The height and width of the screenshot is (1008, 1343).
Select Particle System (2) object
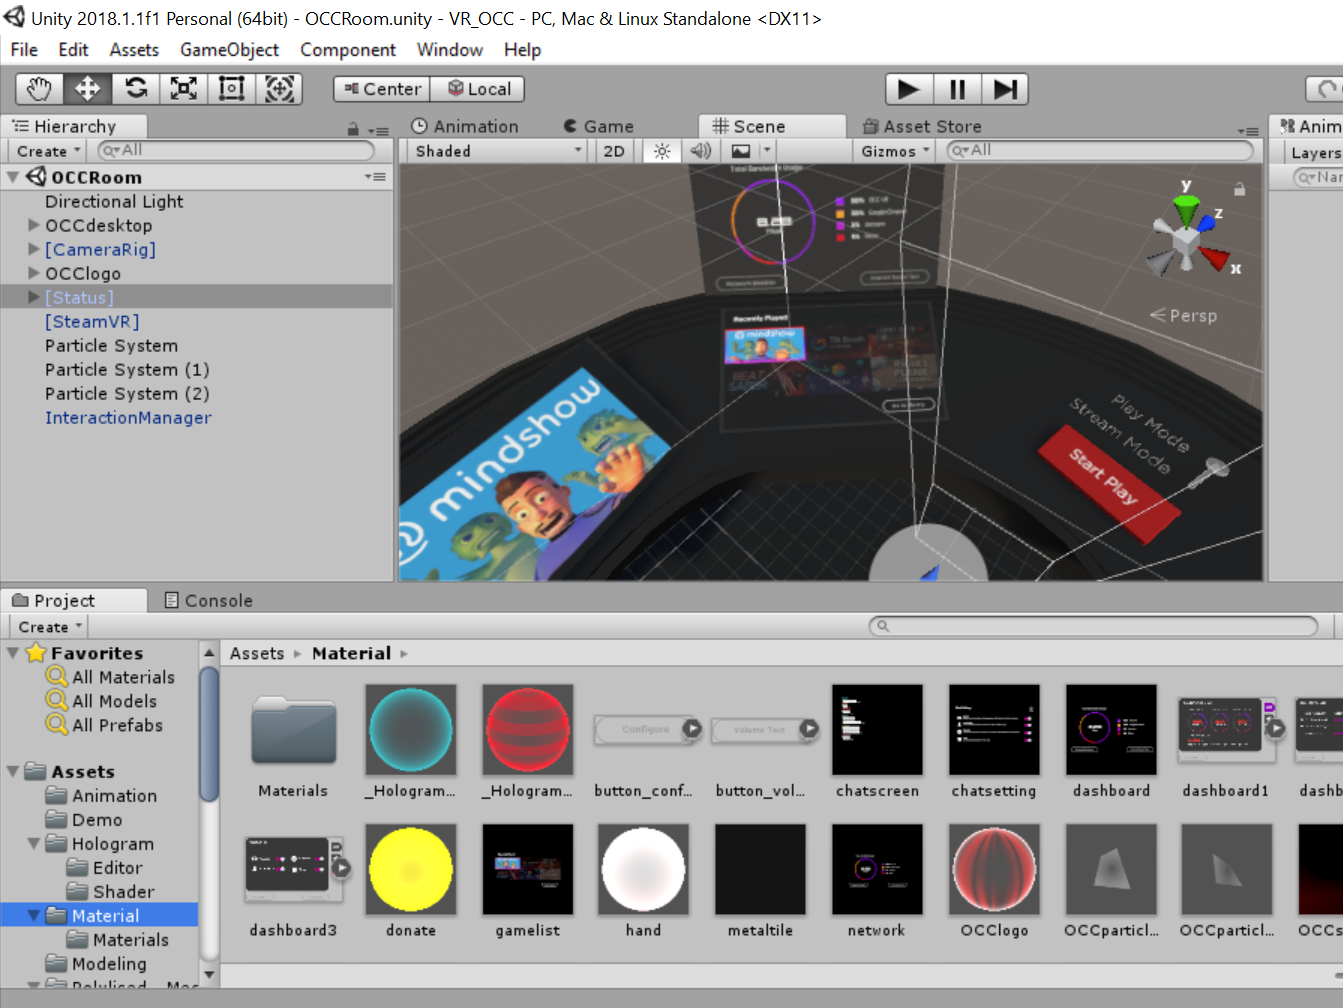click(127, 393)
